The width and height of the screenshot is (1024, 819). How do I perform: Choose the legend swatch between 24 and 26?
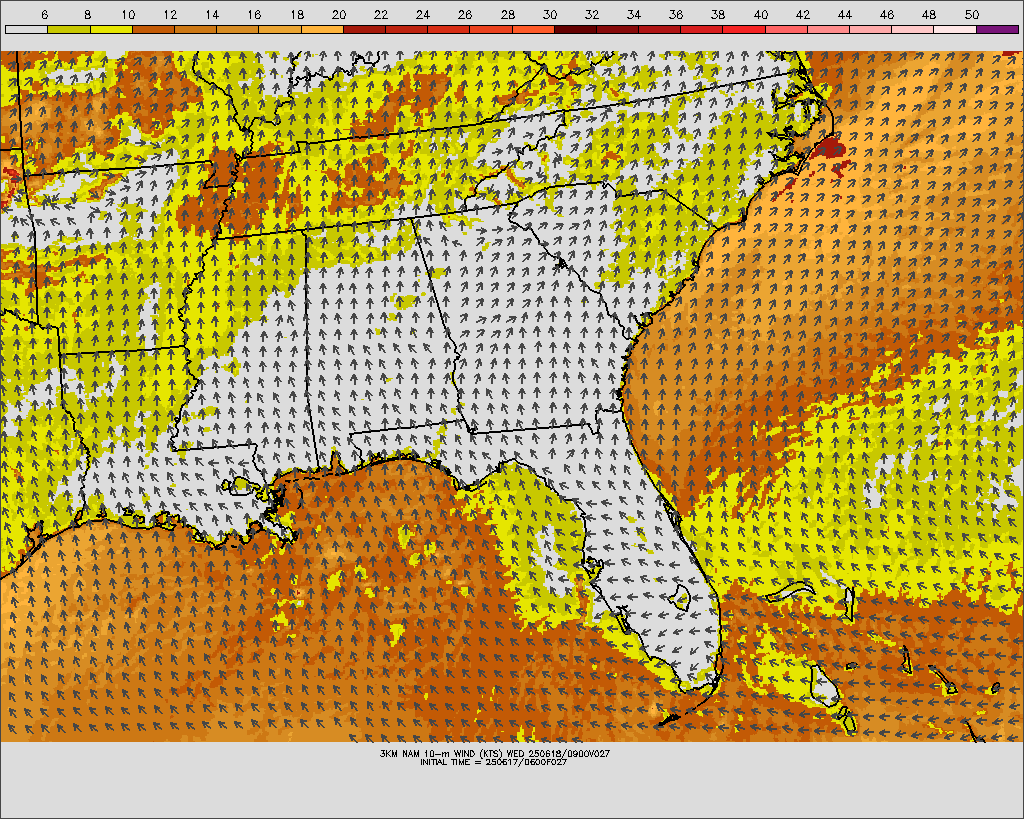click(x=449, y=29)
